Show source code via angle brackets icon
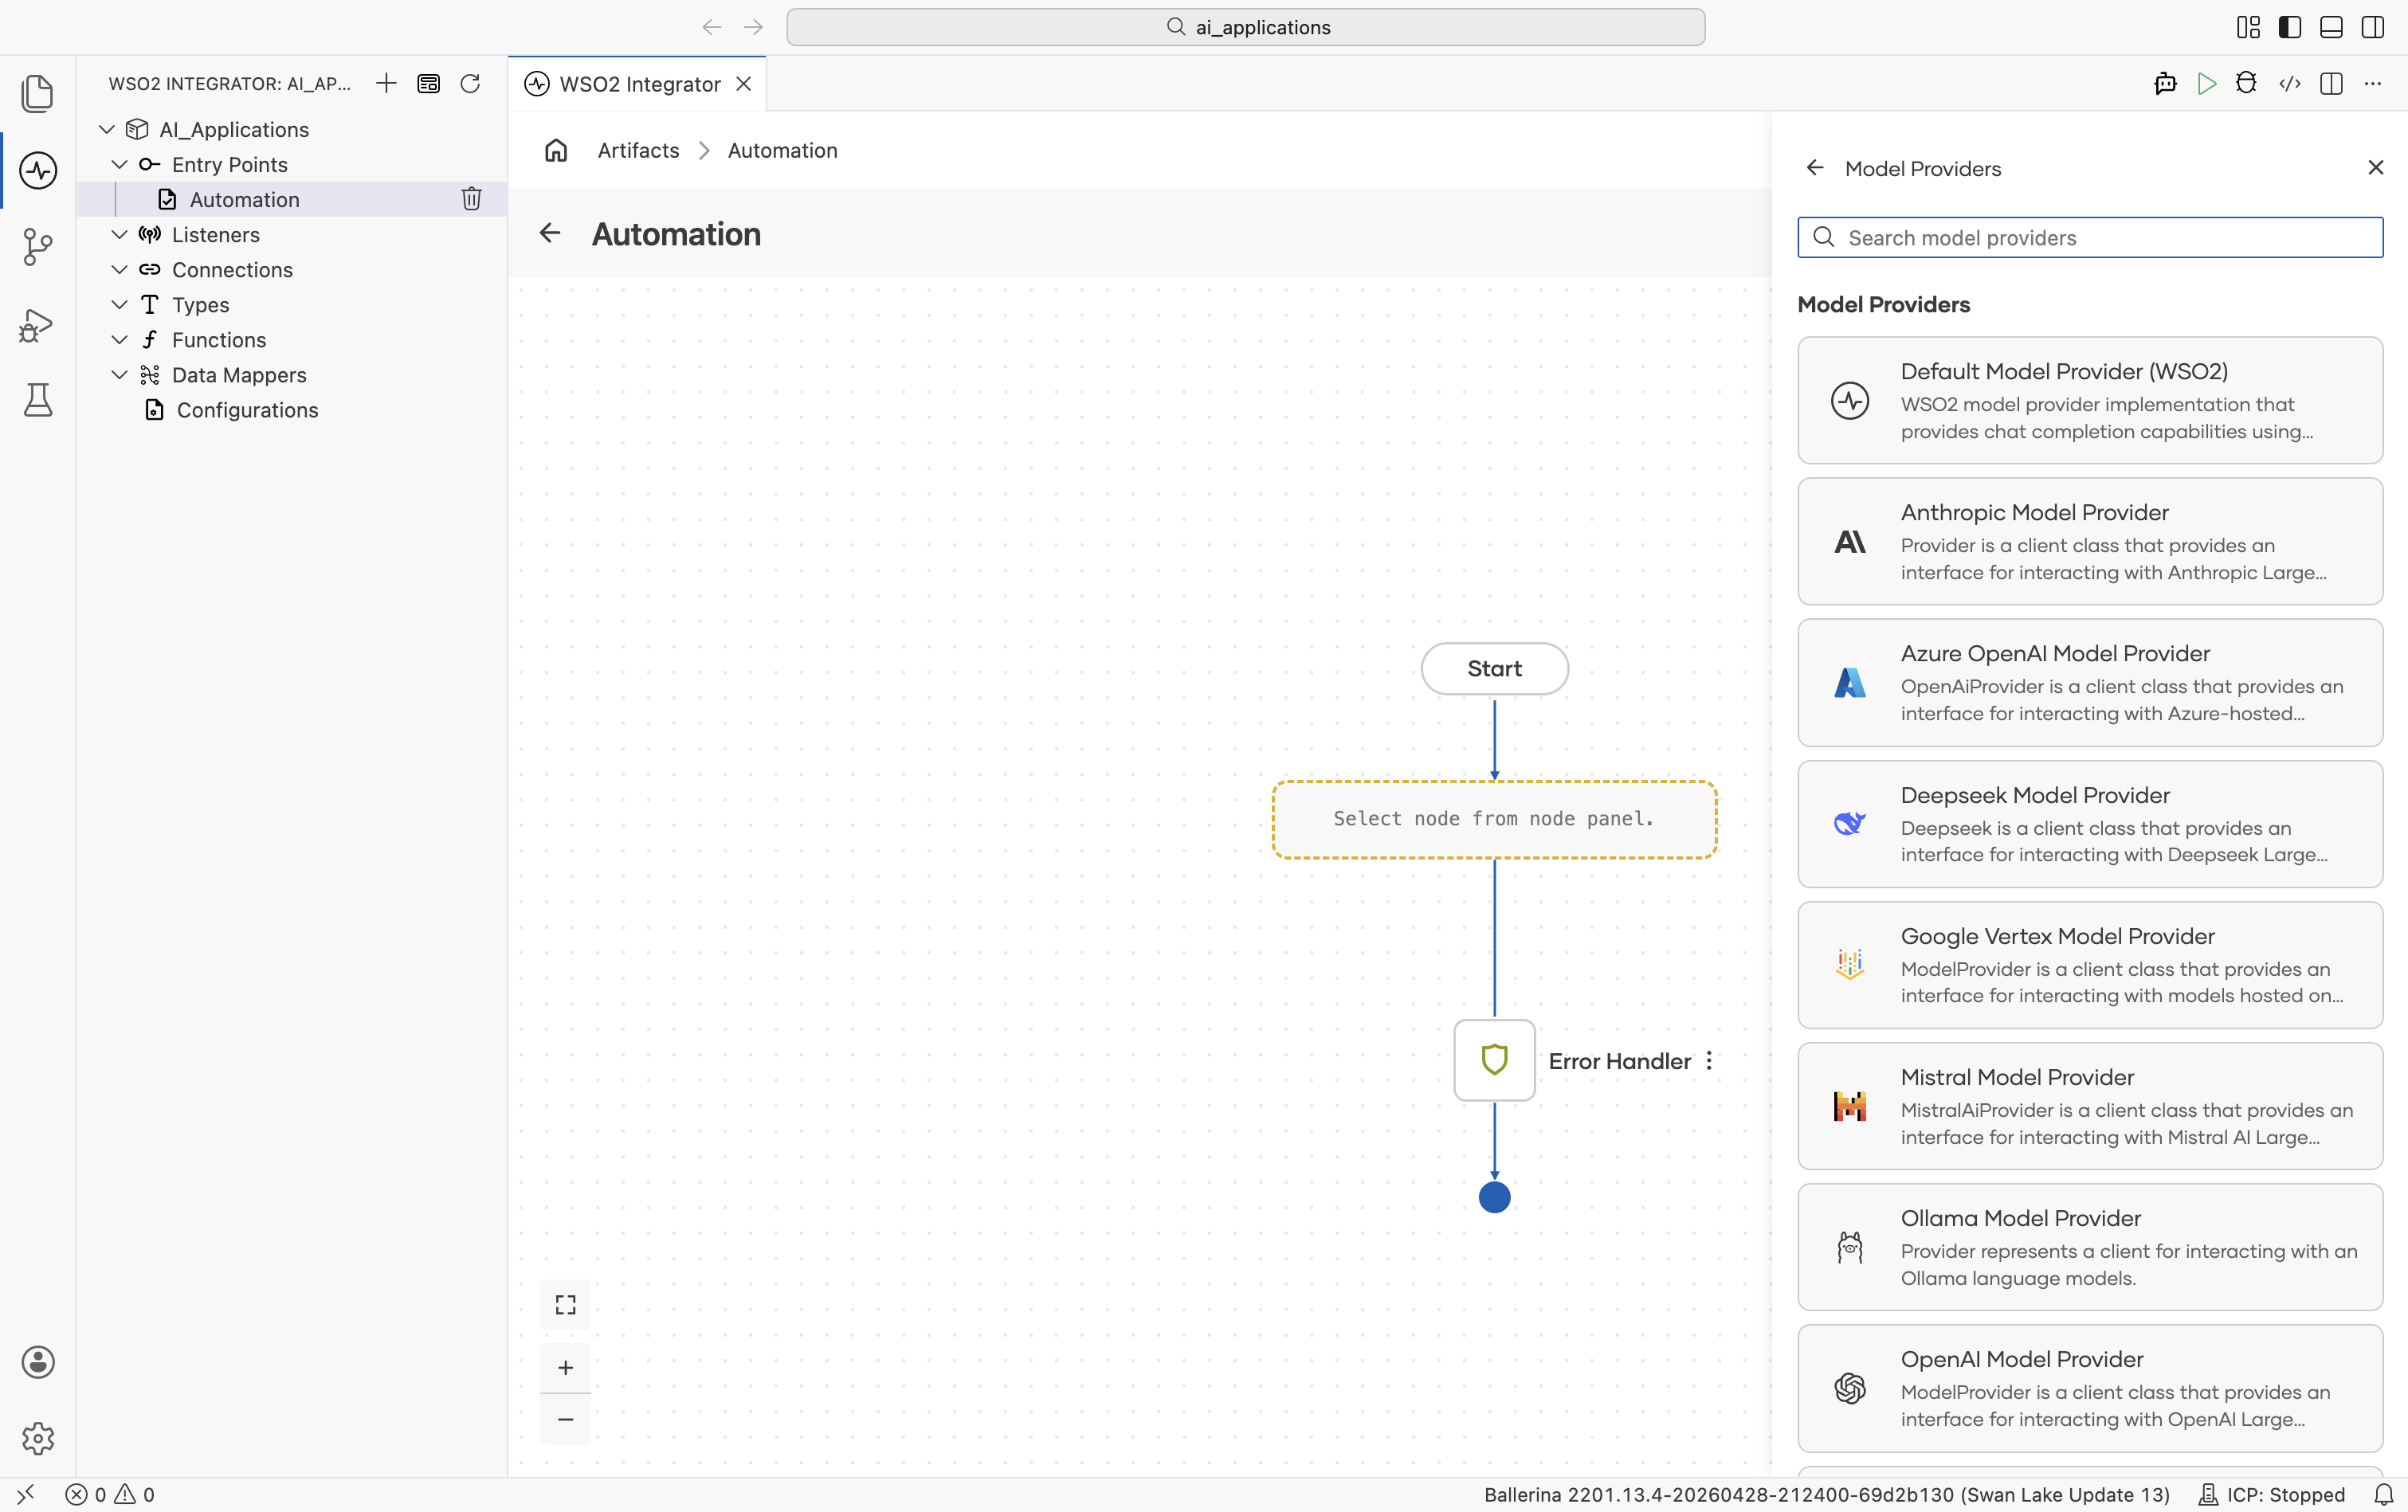The image size is (2408, 1512). pos(2290,84)
